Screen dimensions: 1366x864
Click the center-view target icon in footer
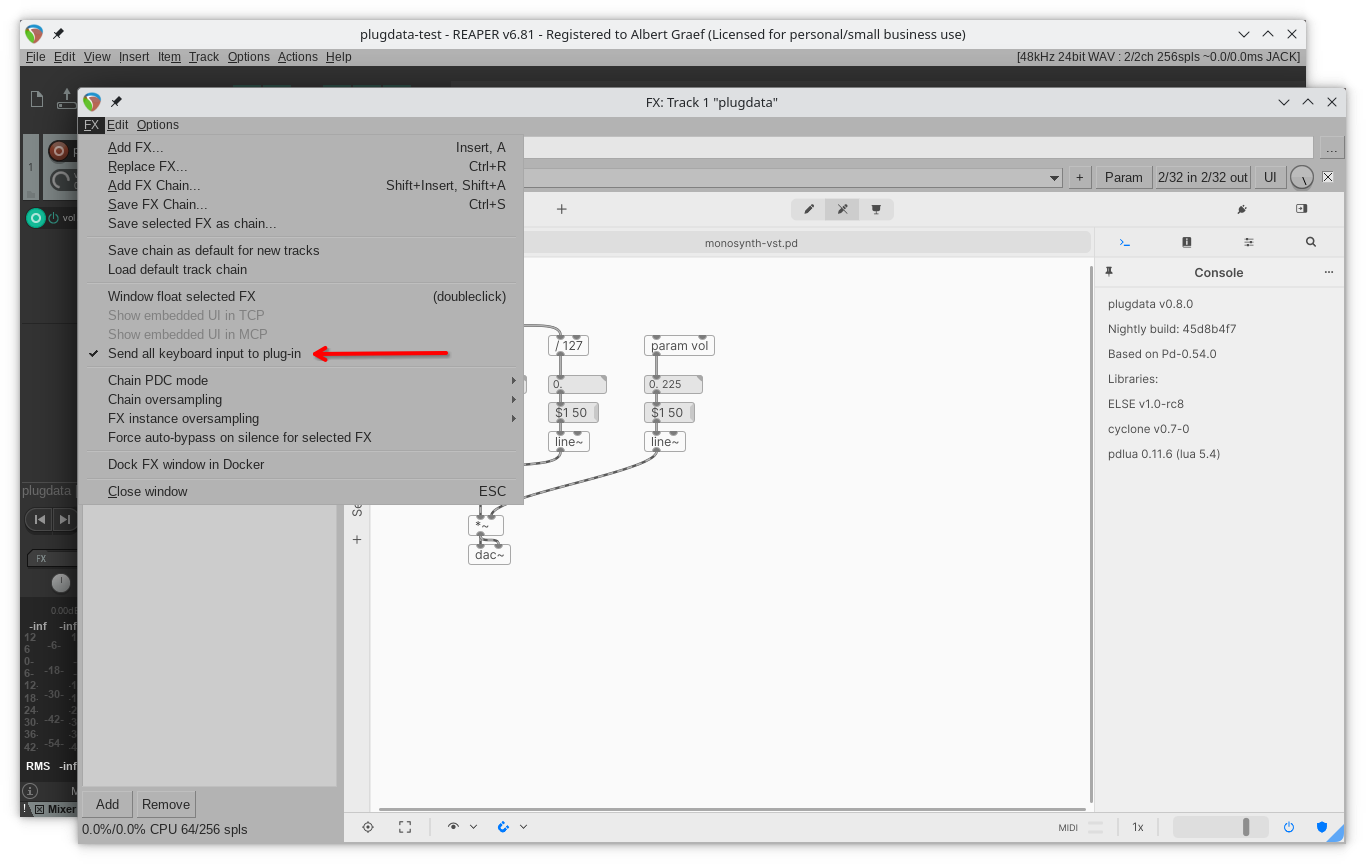click(x=368, y=827)
